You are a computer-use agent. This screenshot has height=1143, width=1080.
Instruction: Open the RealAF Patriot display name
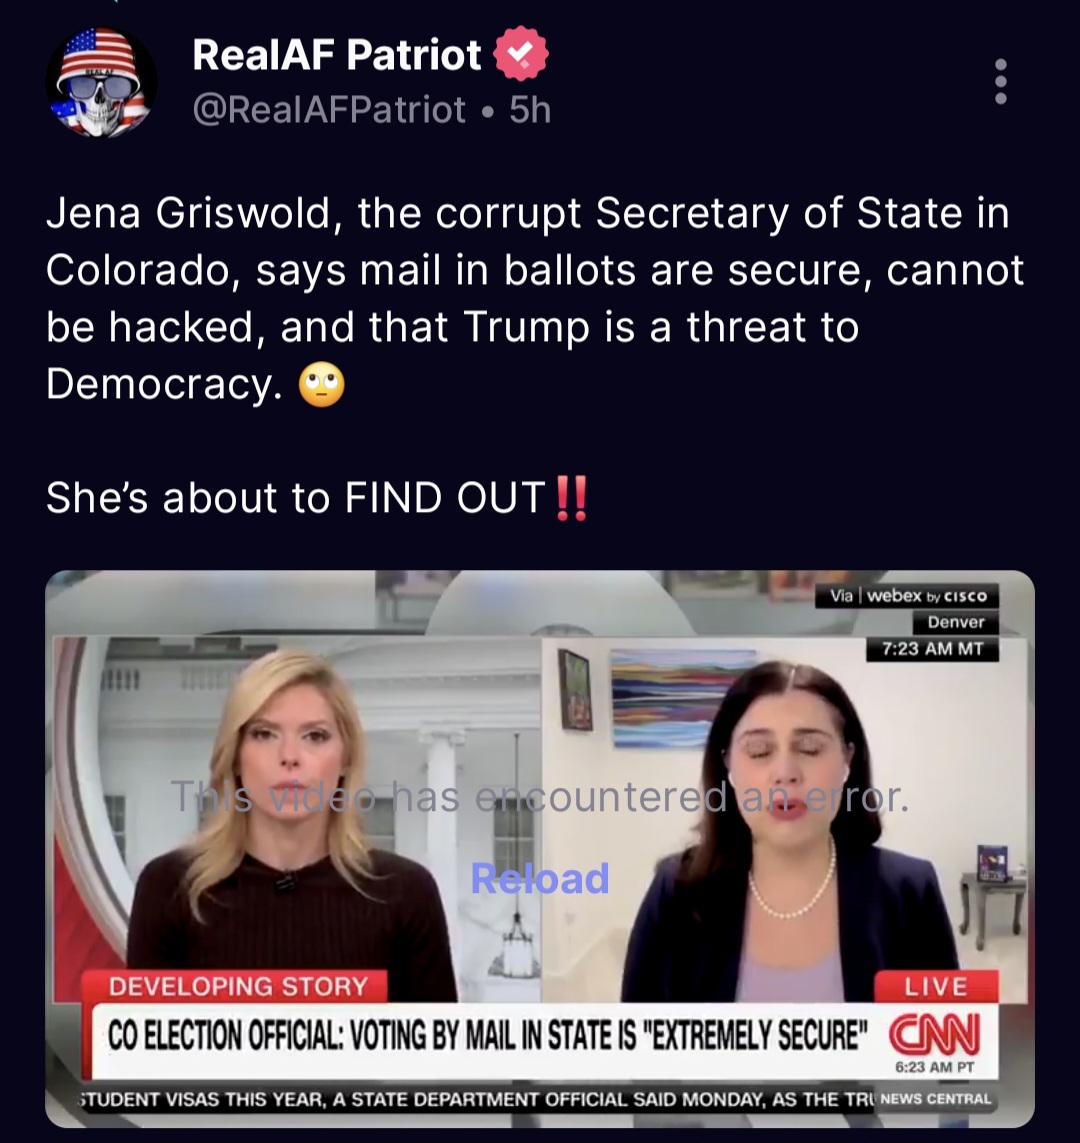pos(337,55)
